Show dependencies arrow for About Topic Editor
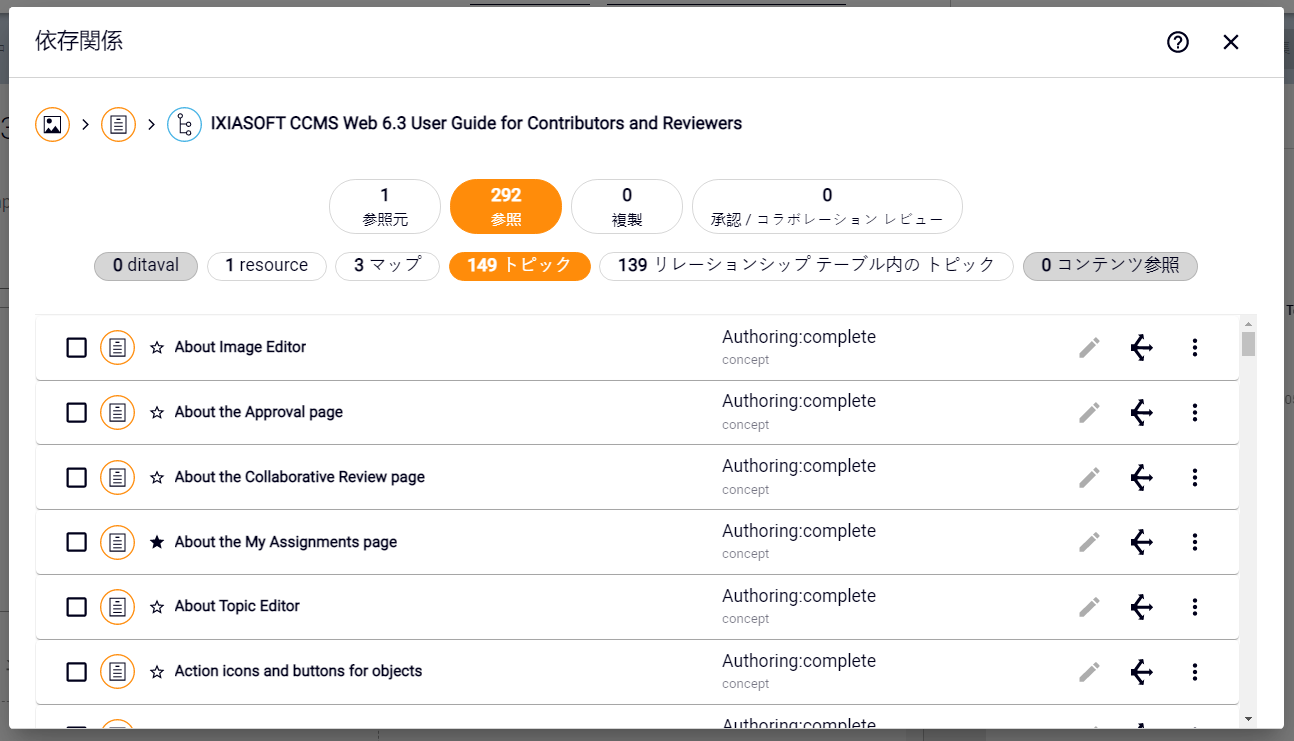1294x741 pixels. pyautogui.click(x=1141, y=607)
